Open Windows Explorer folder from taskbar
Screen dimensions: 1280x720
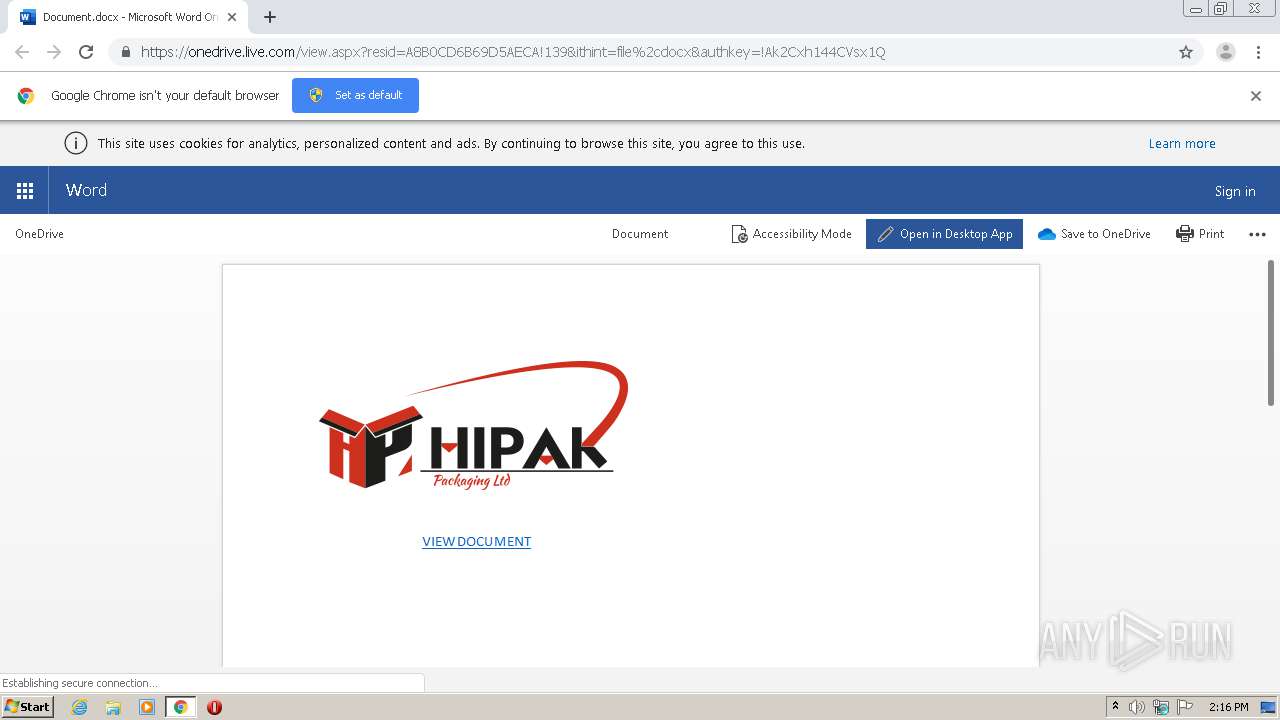(x=113, y=707)
